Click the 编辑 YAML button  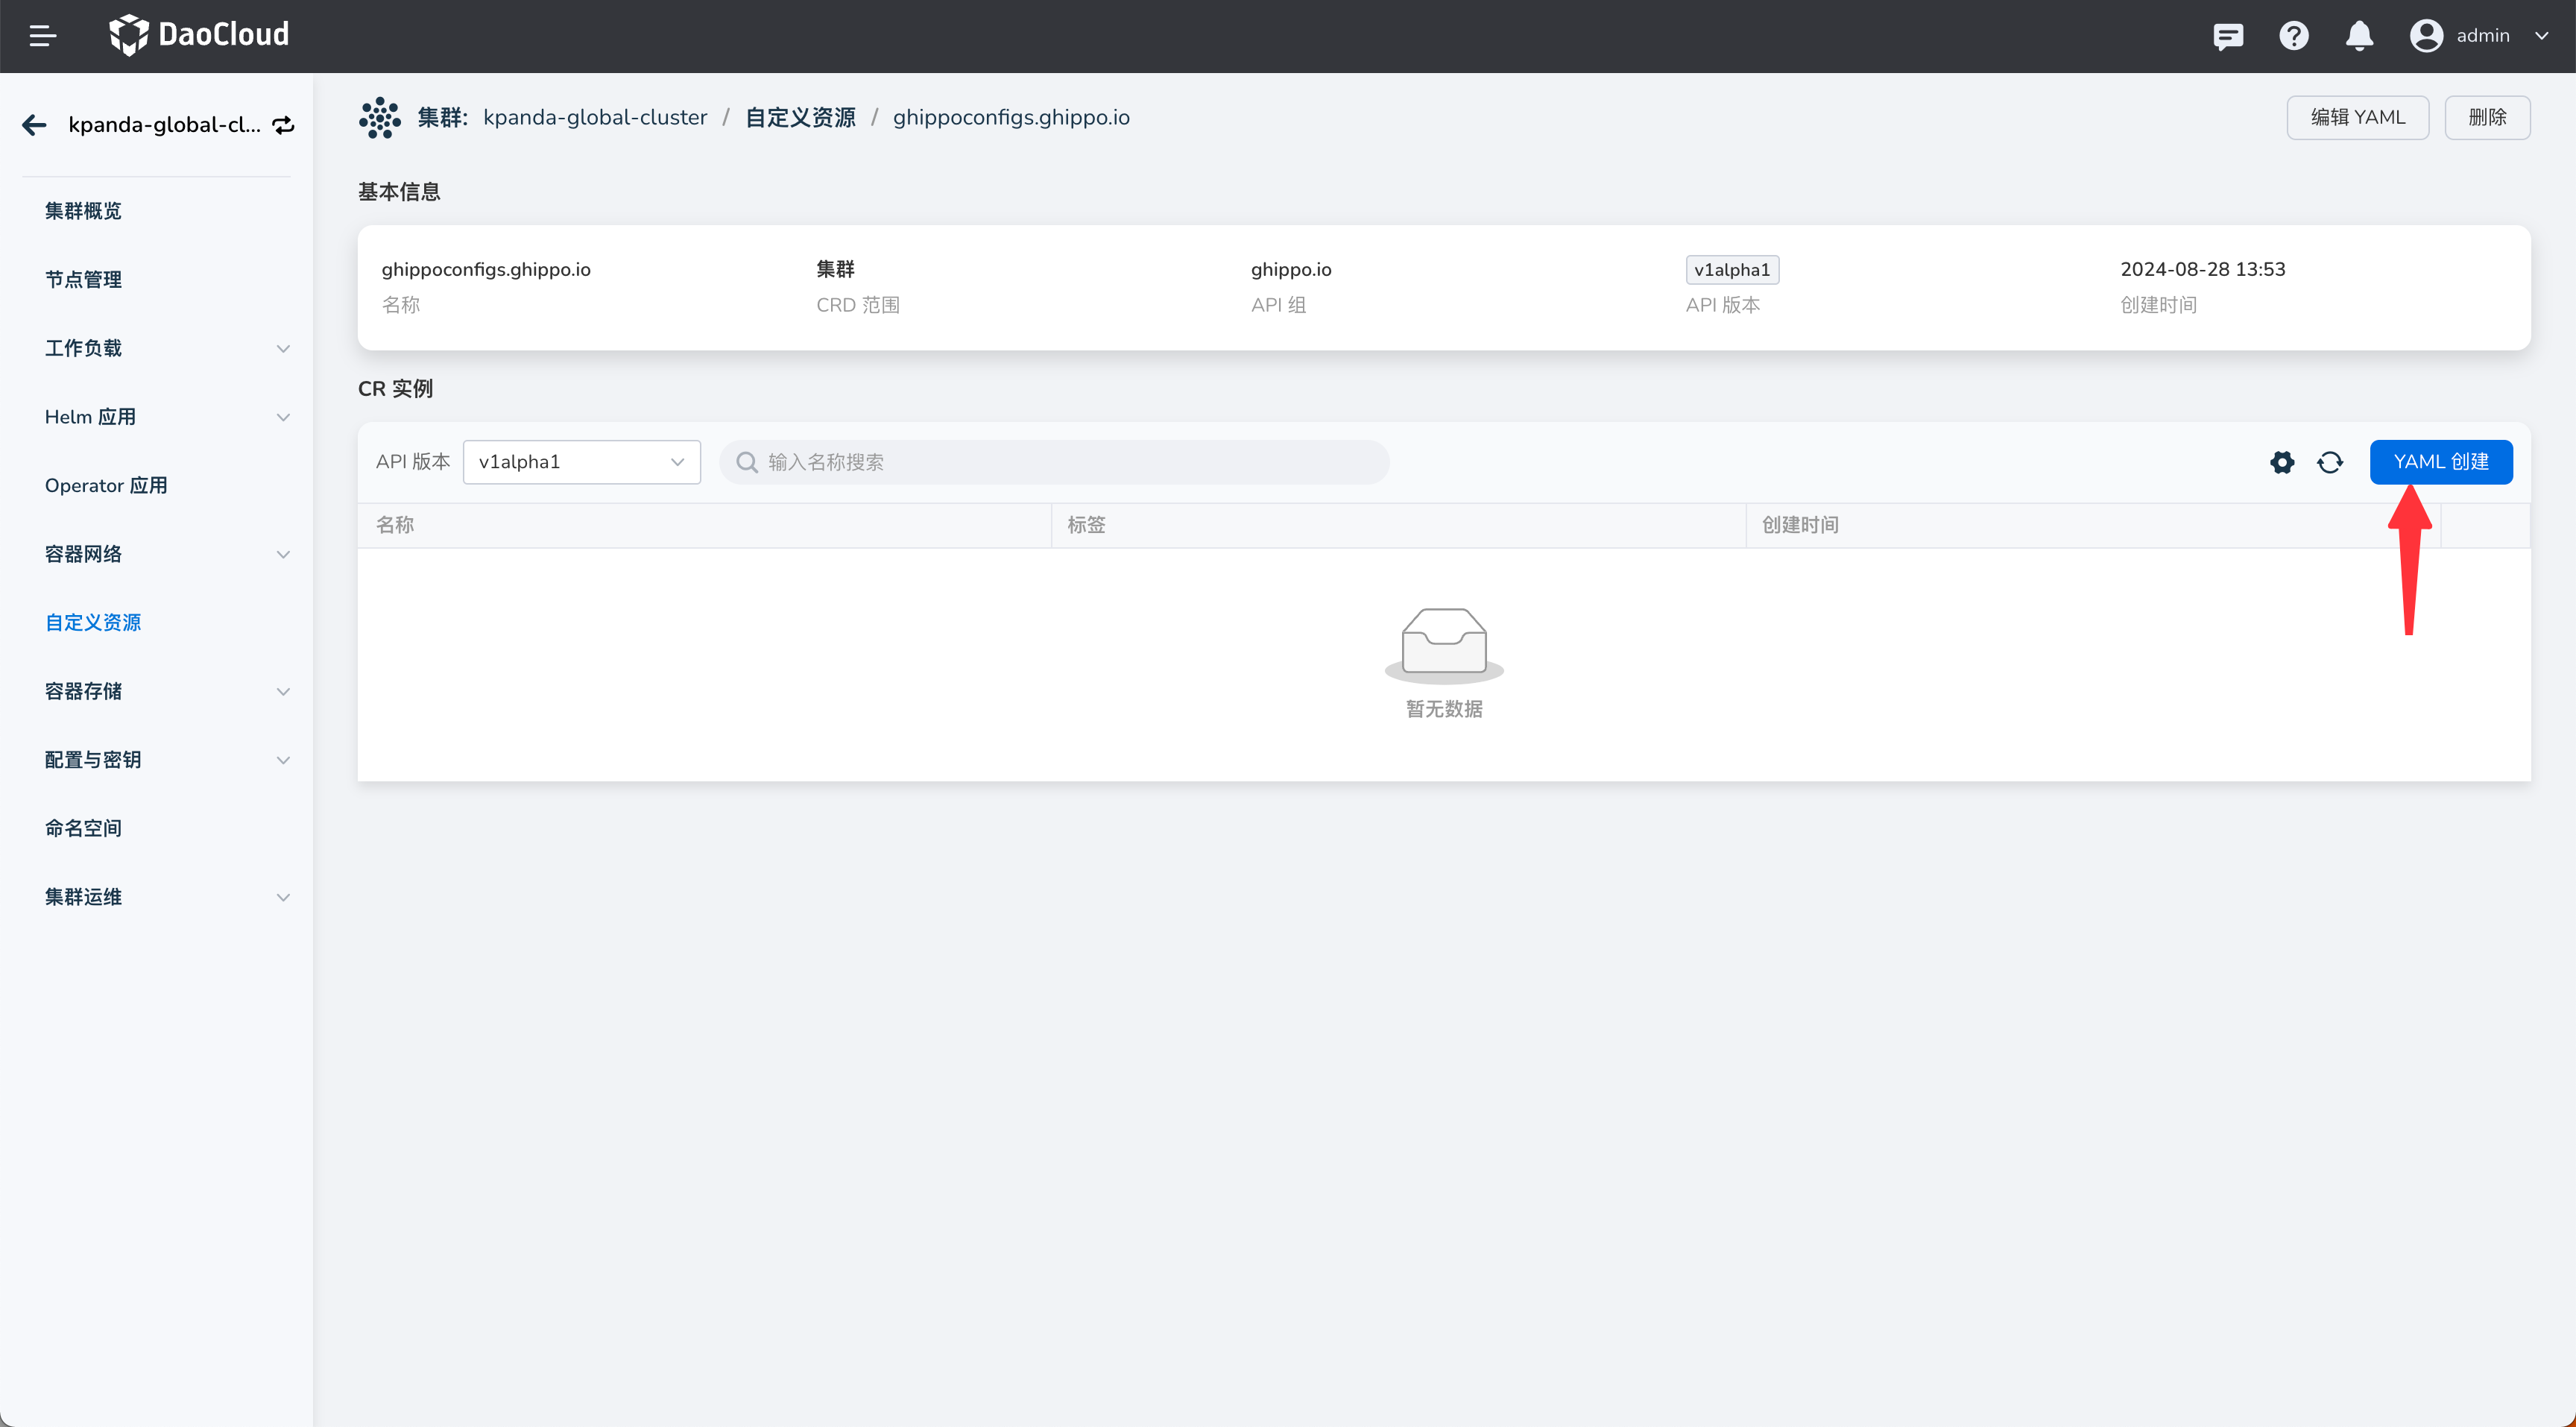tap(2357, 118)
